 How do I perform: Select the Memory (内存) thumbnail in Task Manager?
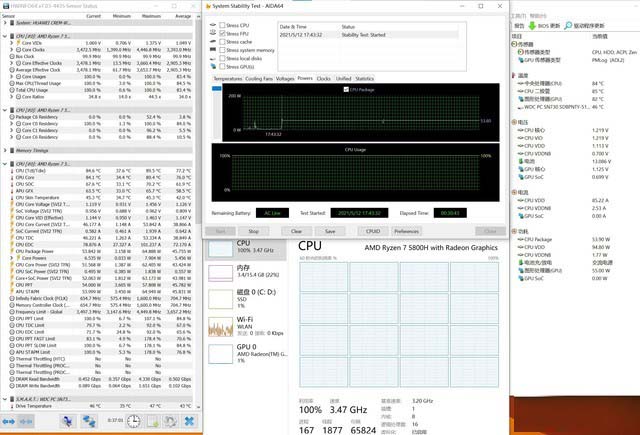(x=220, y=273)
